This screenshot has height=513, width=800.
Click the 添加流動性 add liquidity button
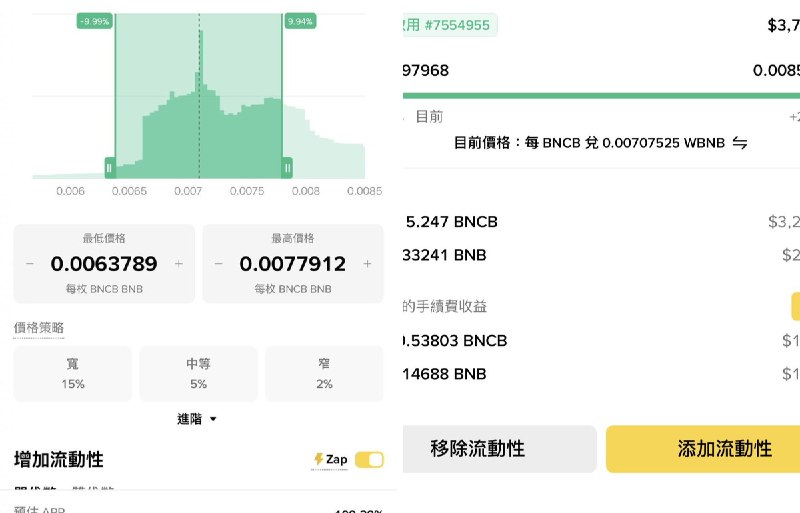703,449
